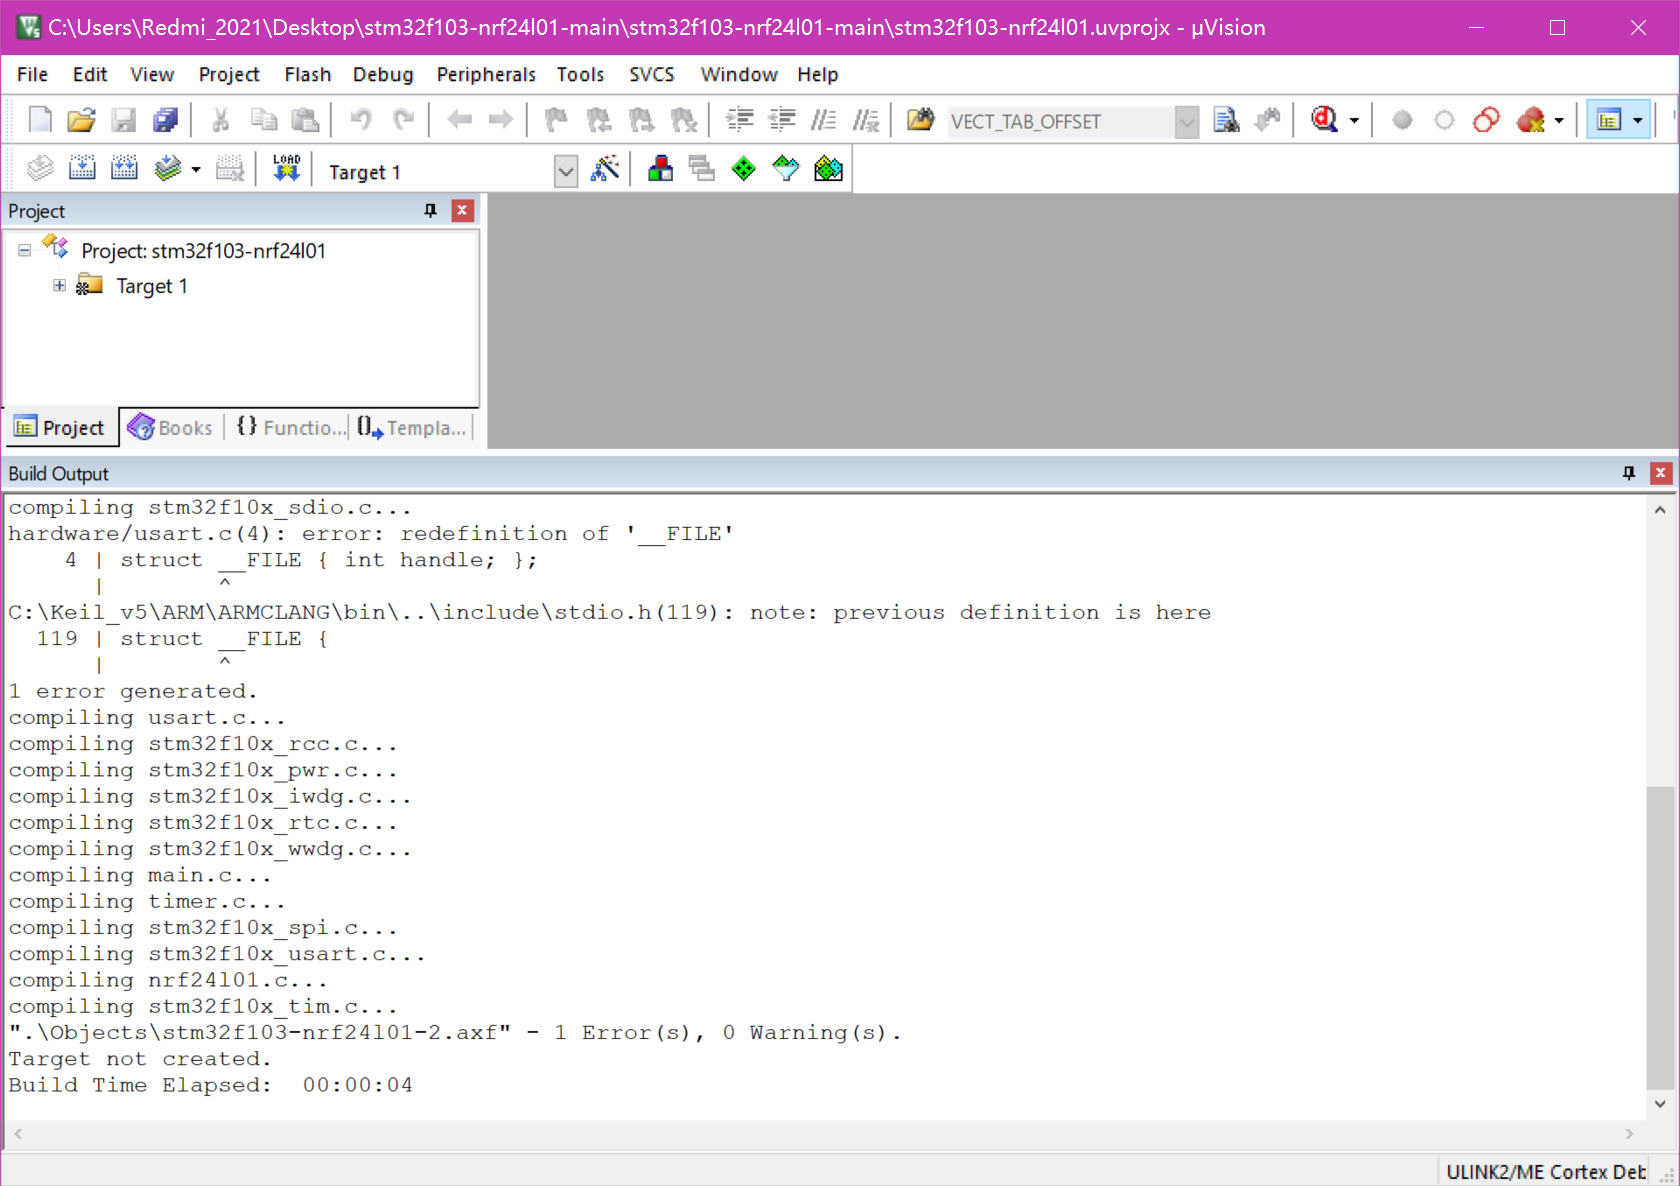This screenshot has height=1186, width=1680.
Task: Open the View menu
Action: point(152,75)
